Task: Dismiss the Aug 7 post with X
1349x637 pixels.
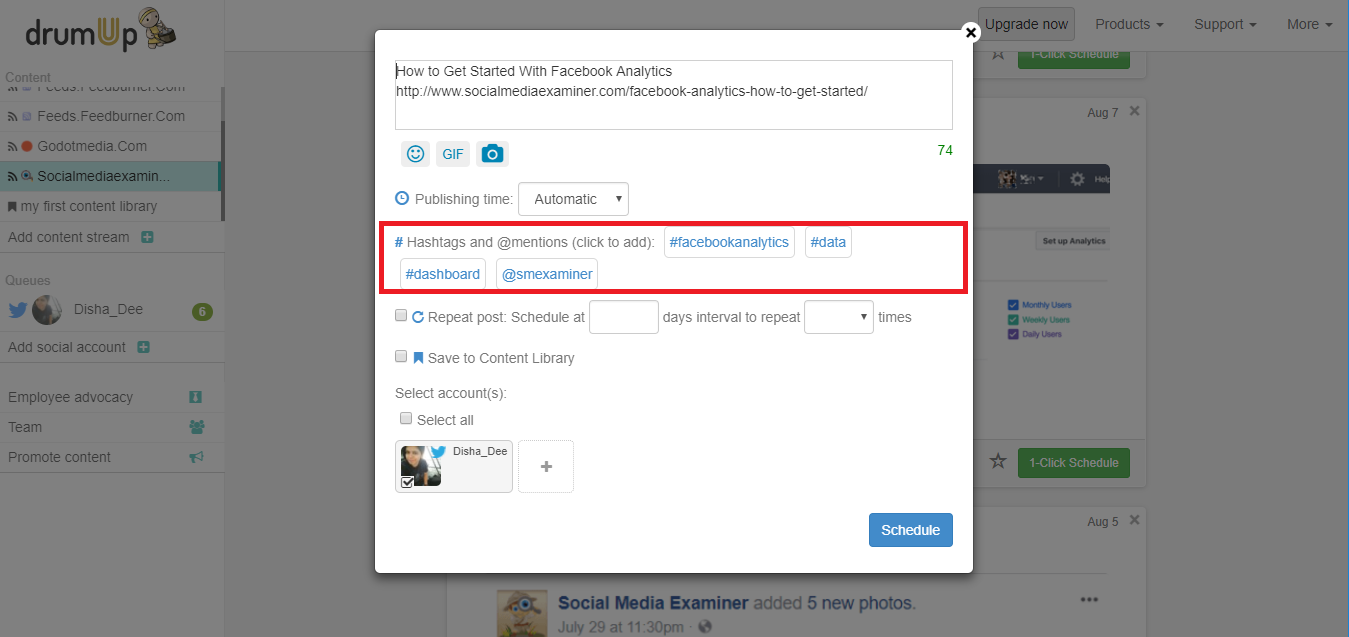Action: [x=1134, y=112]
